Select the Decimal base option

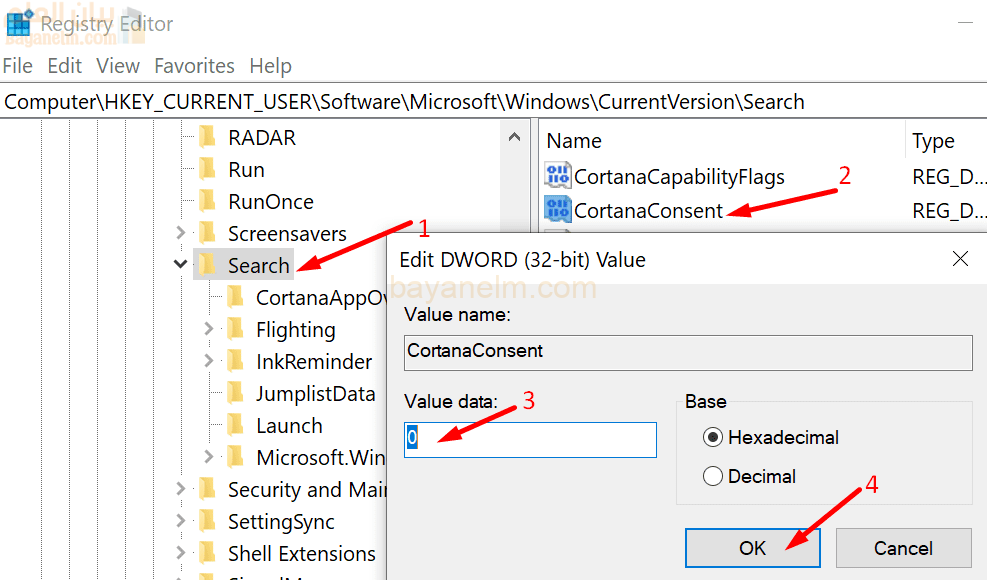point(713,476)
